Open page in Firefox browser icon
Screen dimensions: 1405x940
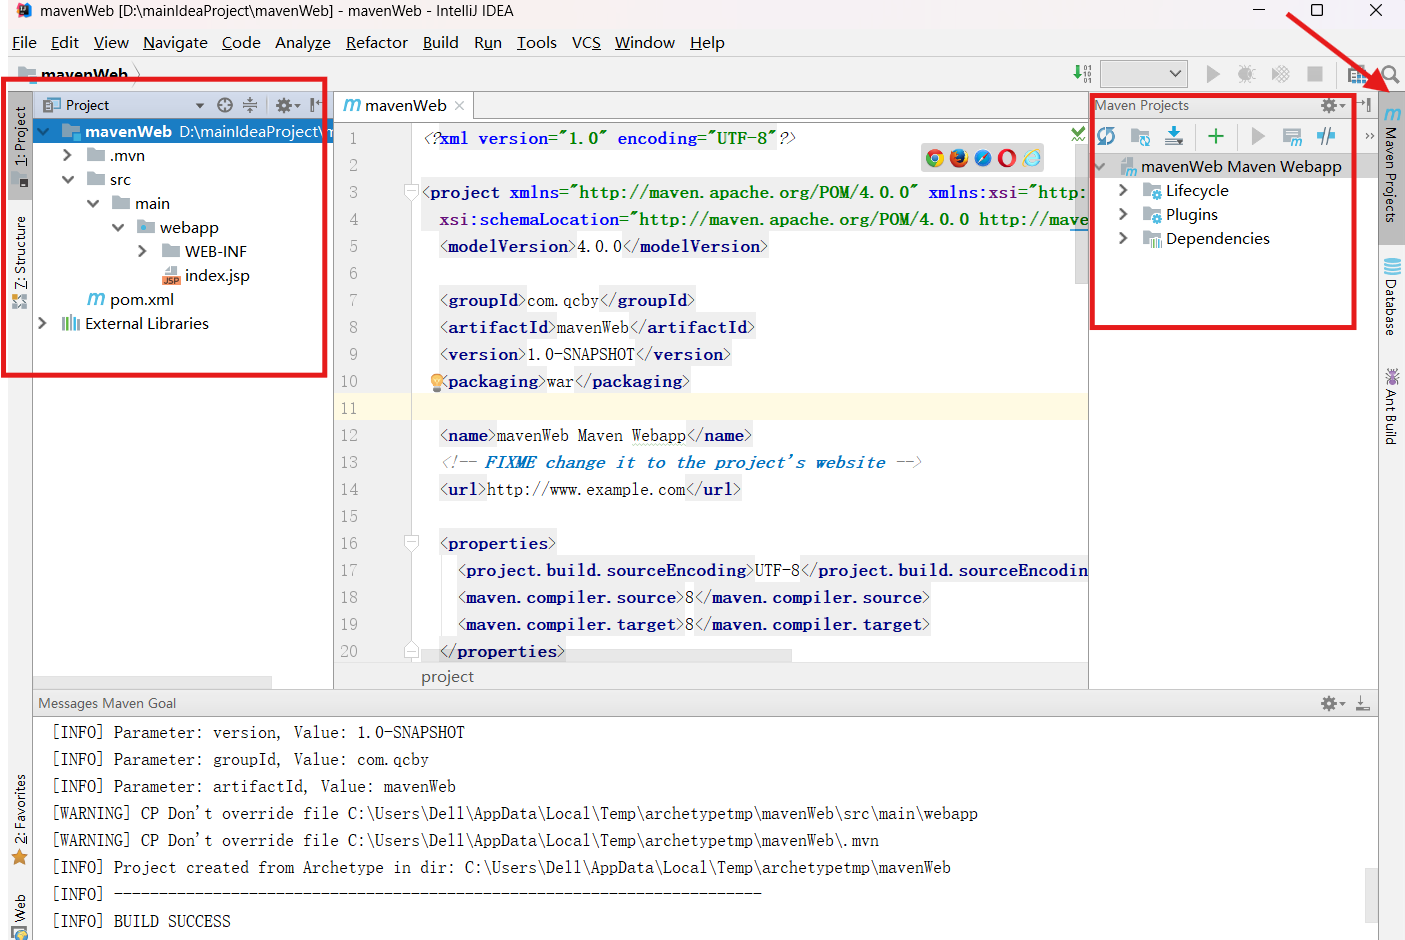click(959, 158)
